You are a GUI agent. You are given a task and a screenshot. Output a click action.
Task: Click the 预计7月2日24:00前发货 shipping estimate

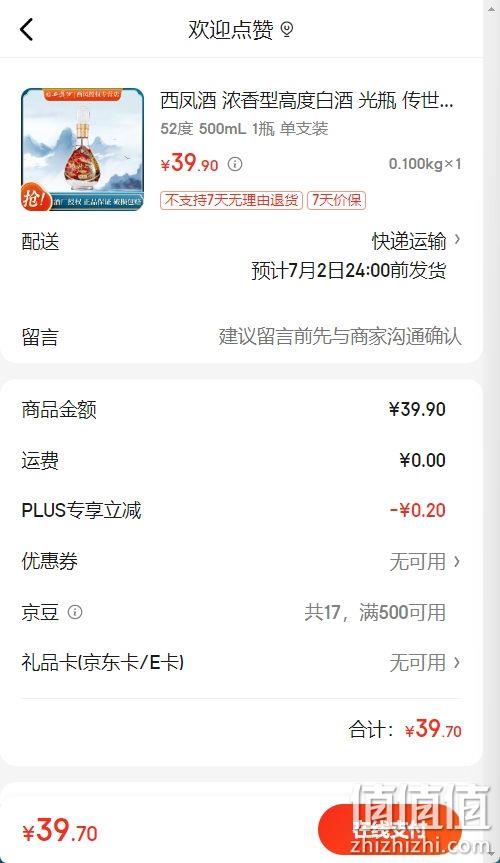349,271
